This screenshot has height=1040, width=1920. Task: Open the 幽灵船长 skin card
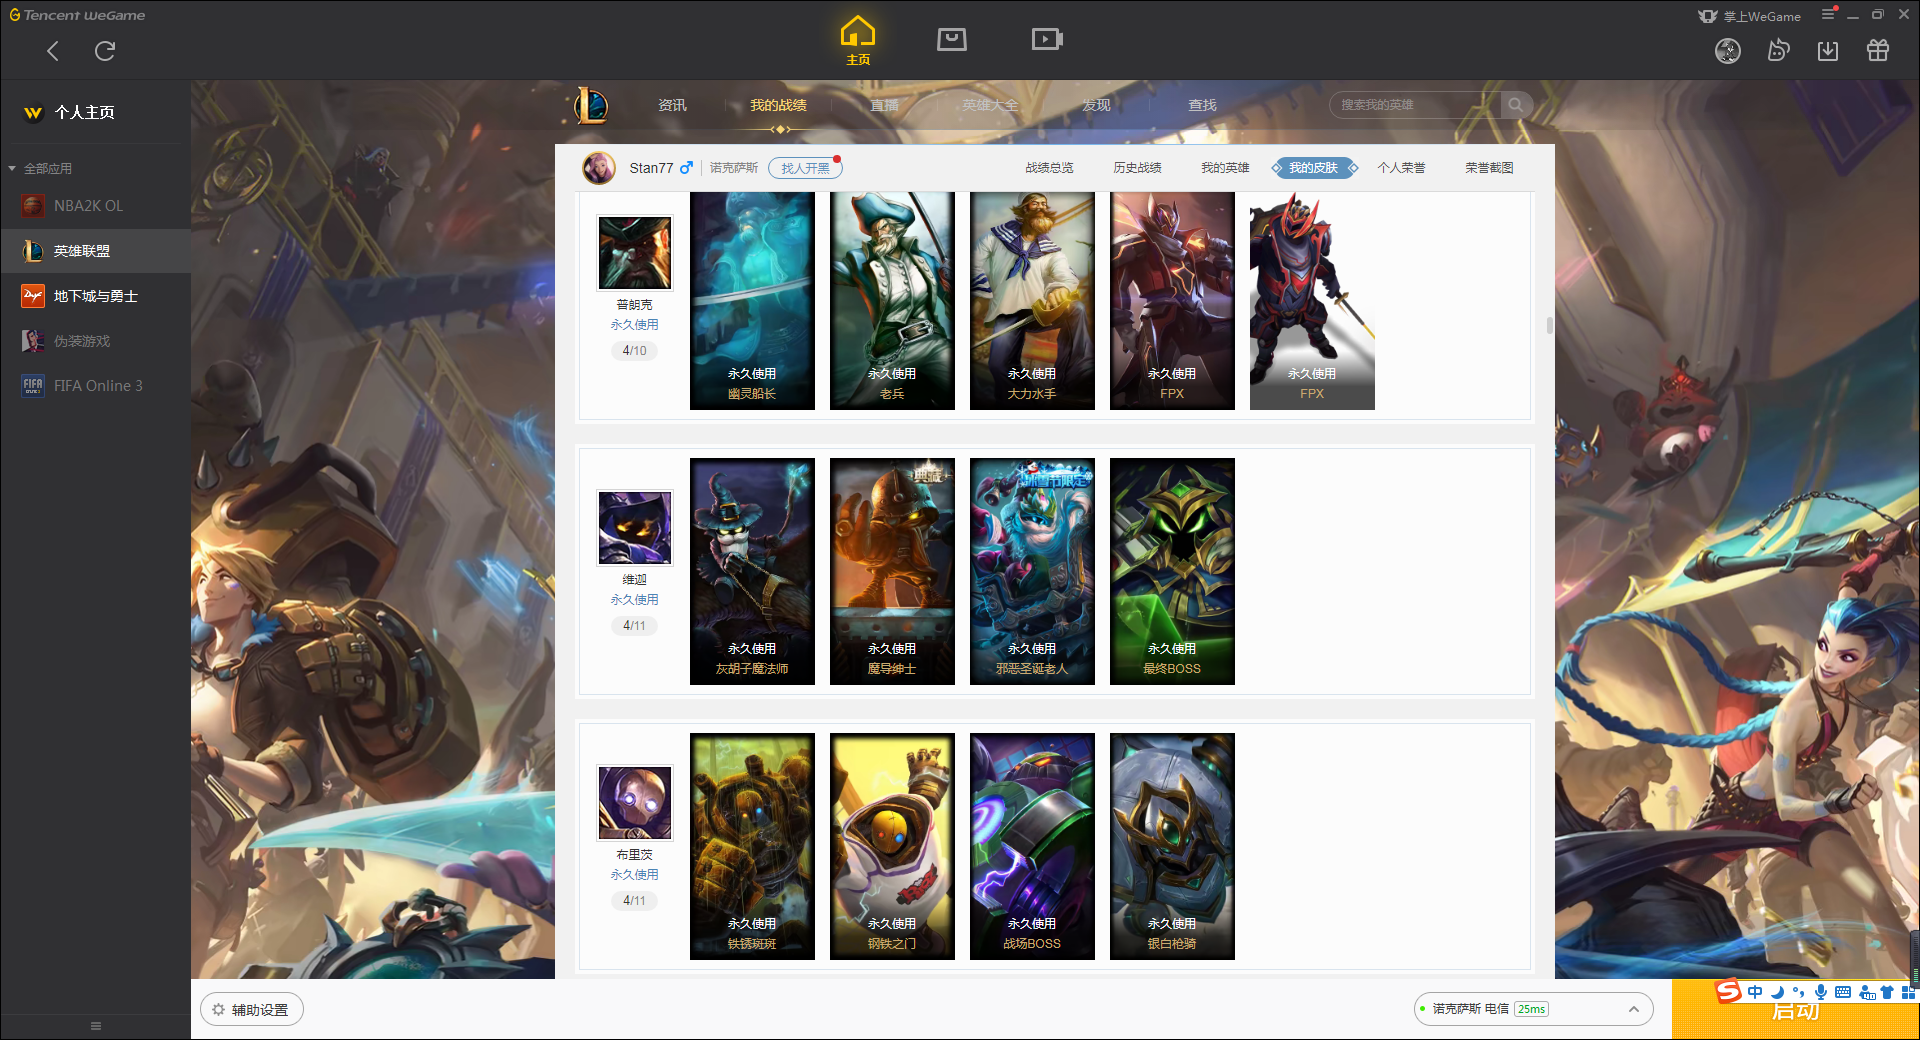(752, 300)
